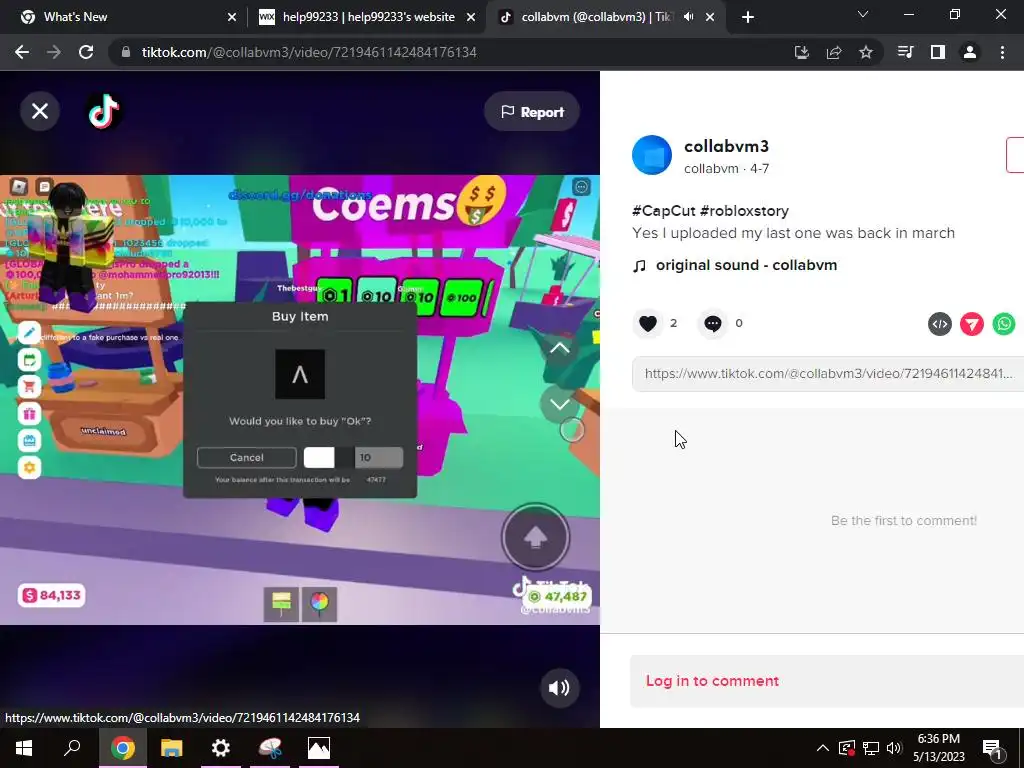Go to previous video arrow
This screenshot has height=768, width=1024.
point(560,348)
